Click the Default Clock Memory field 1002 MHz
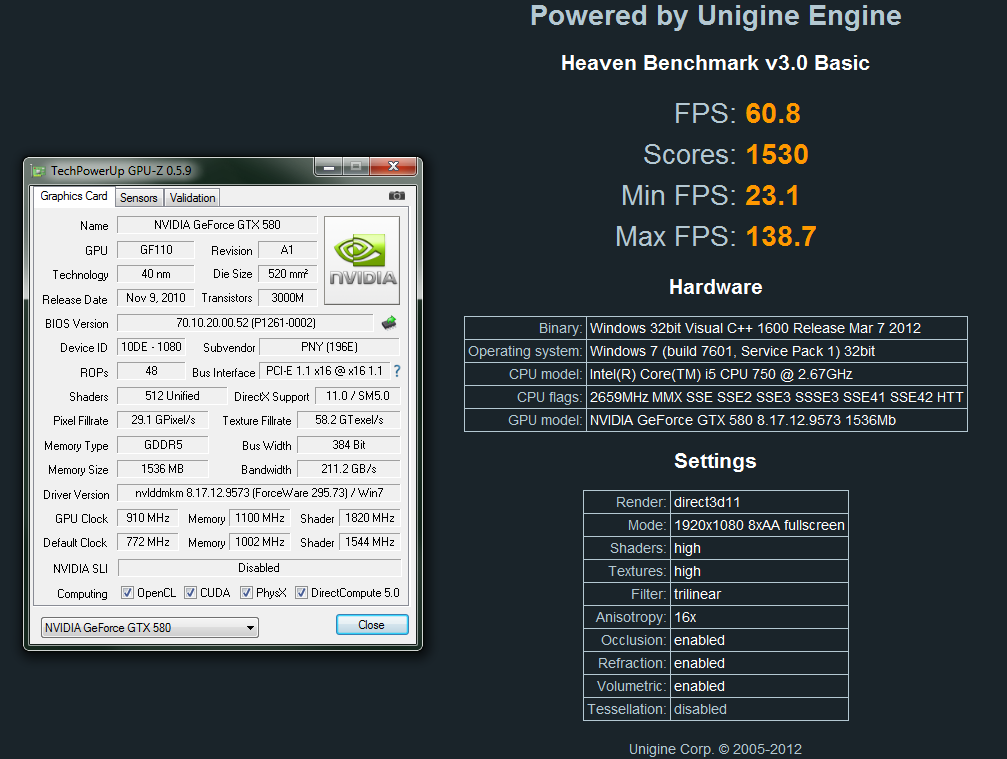Viewport: 1007px width, 759px height. coord(260,542)
